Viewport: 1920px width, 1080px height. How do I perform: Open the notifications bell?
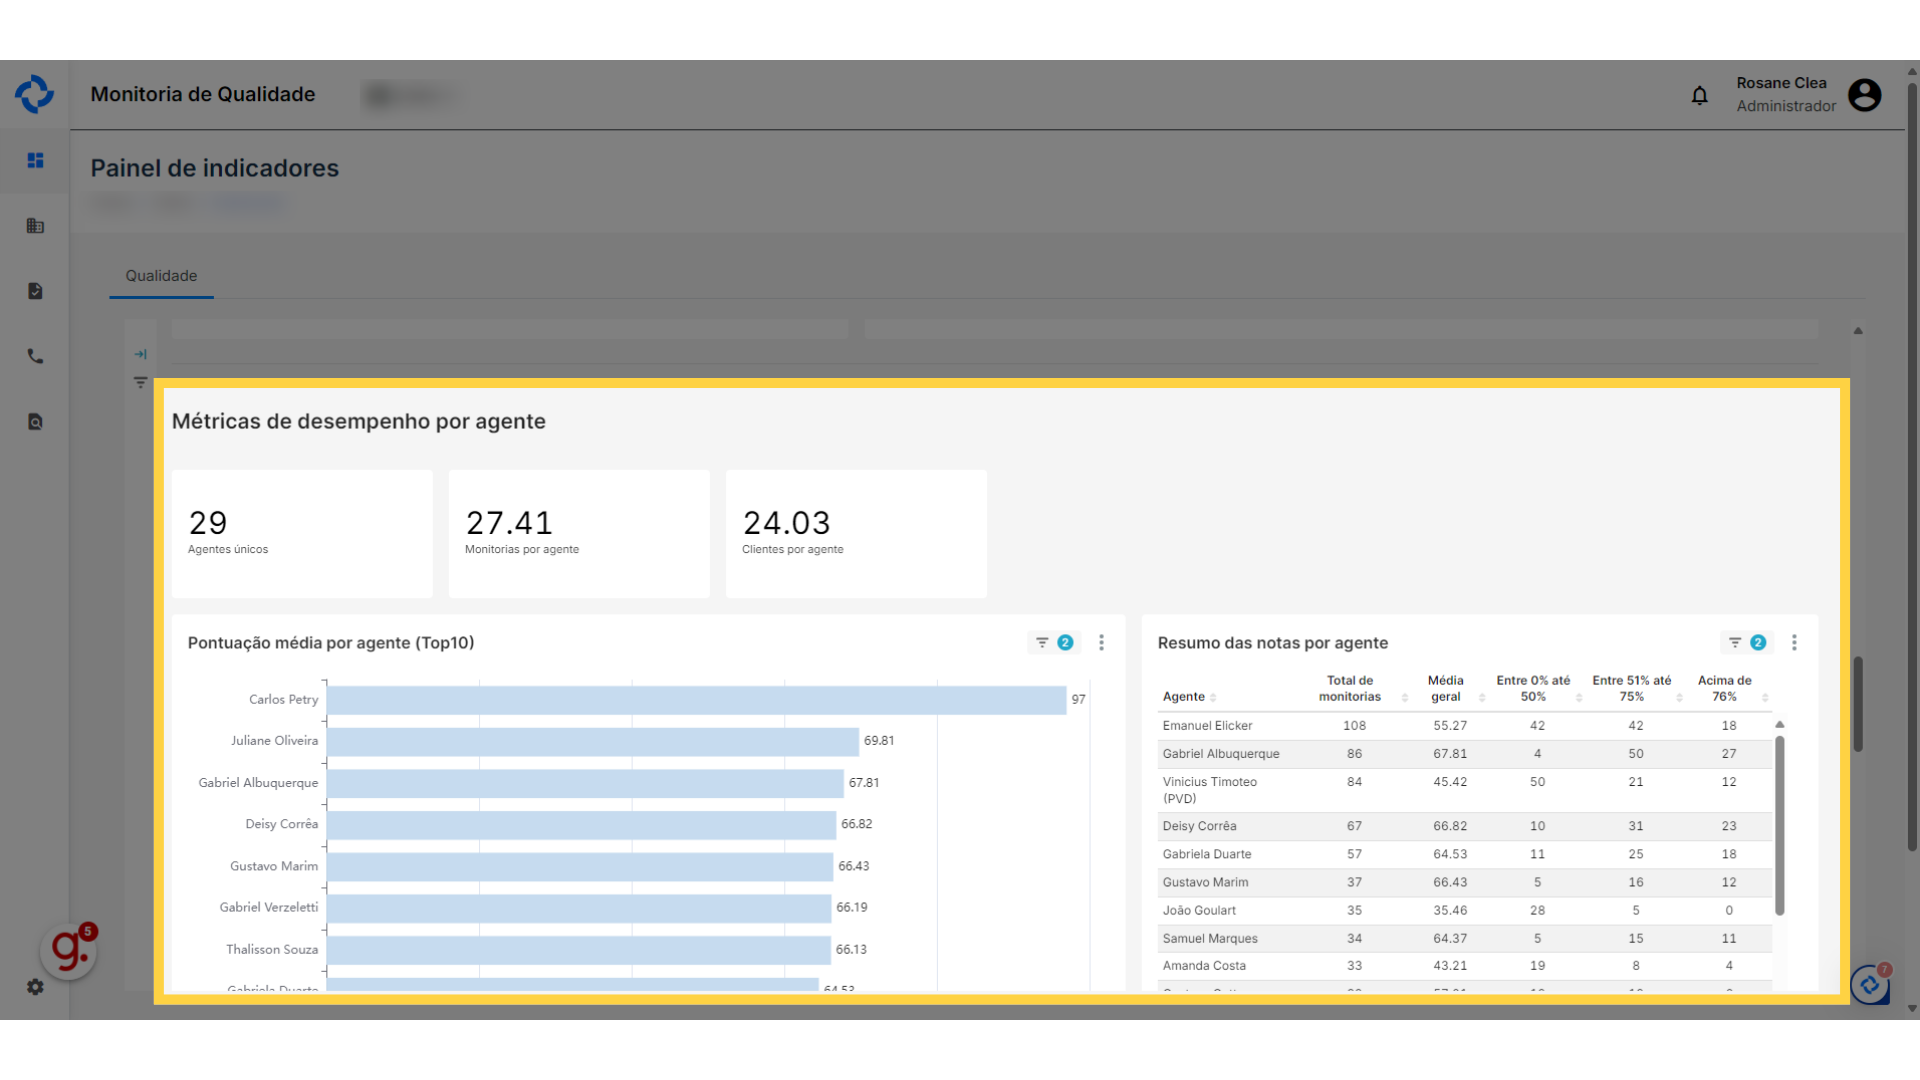click(x=1699, y=95)
